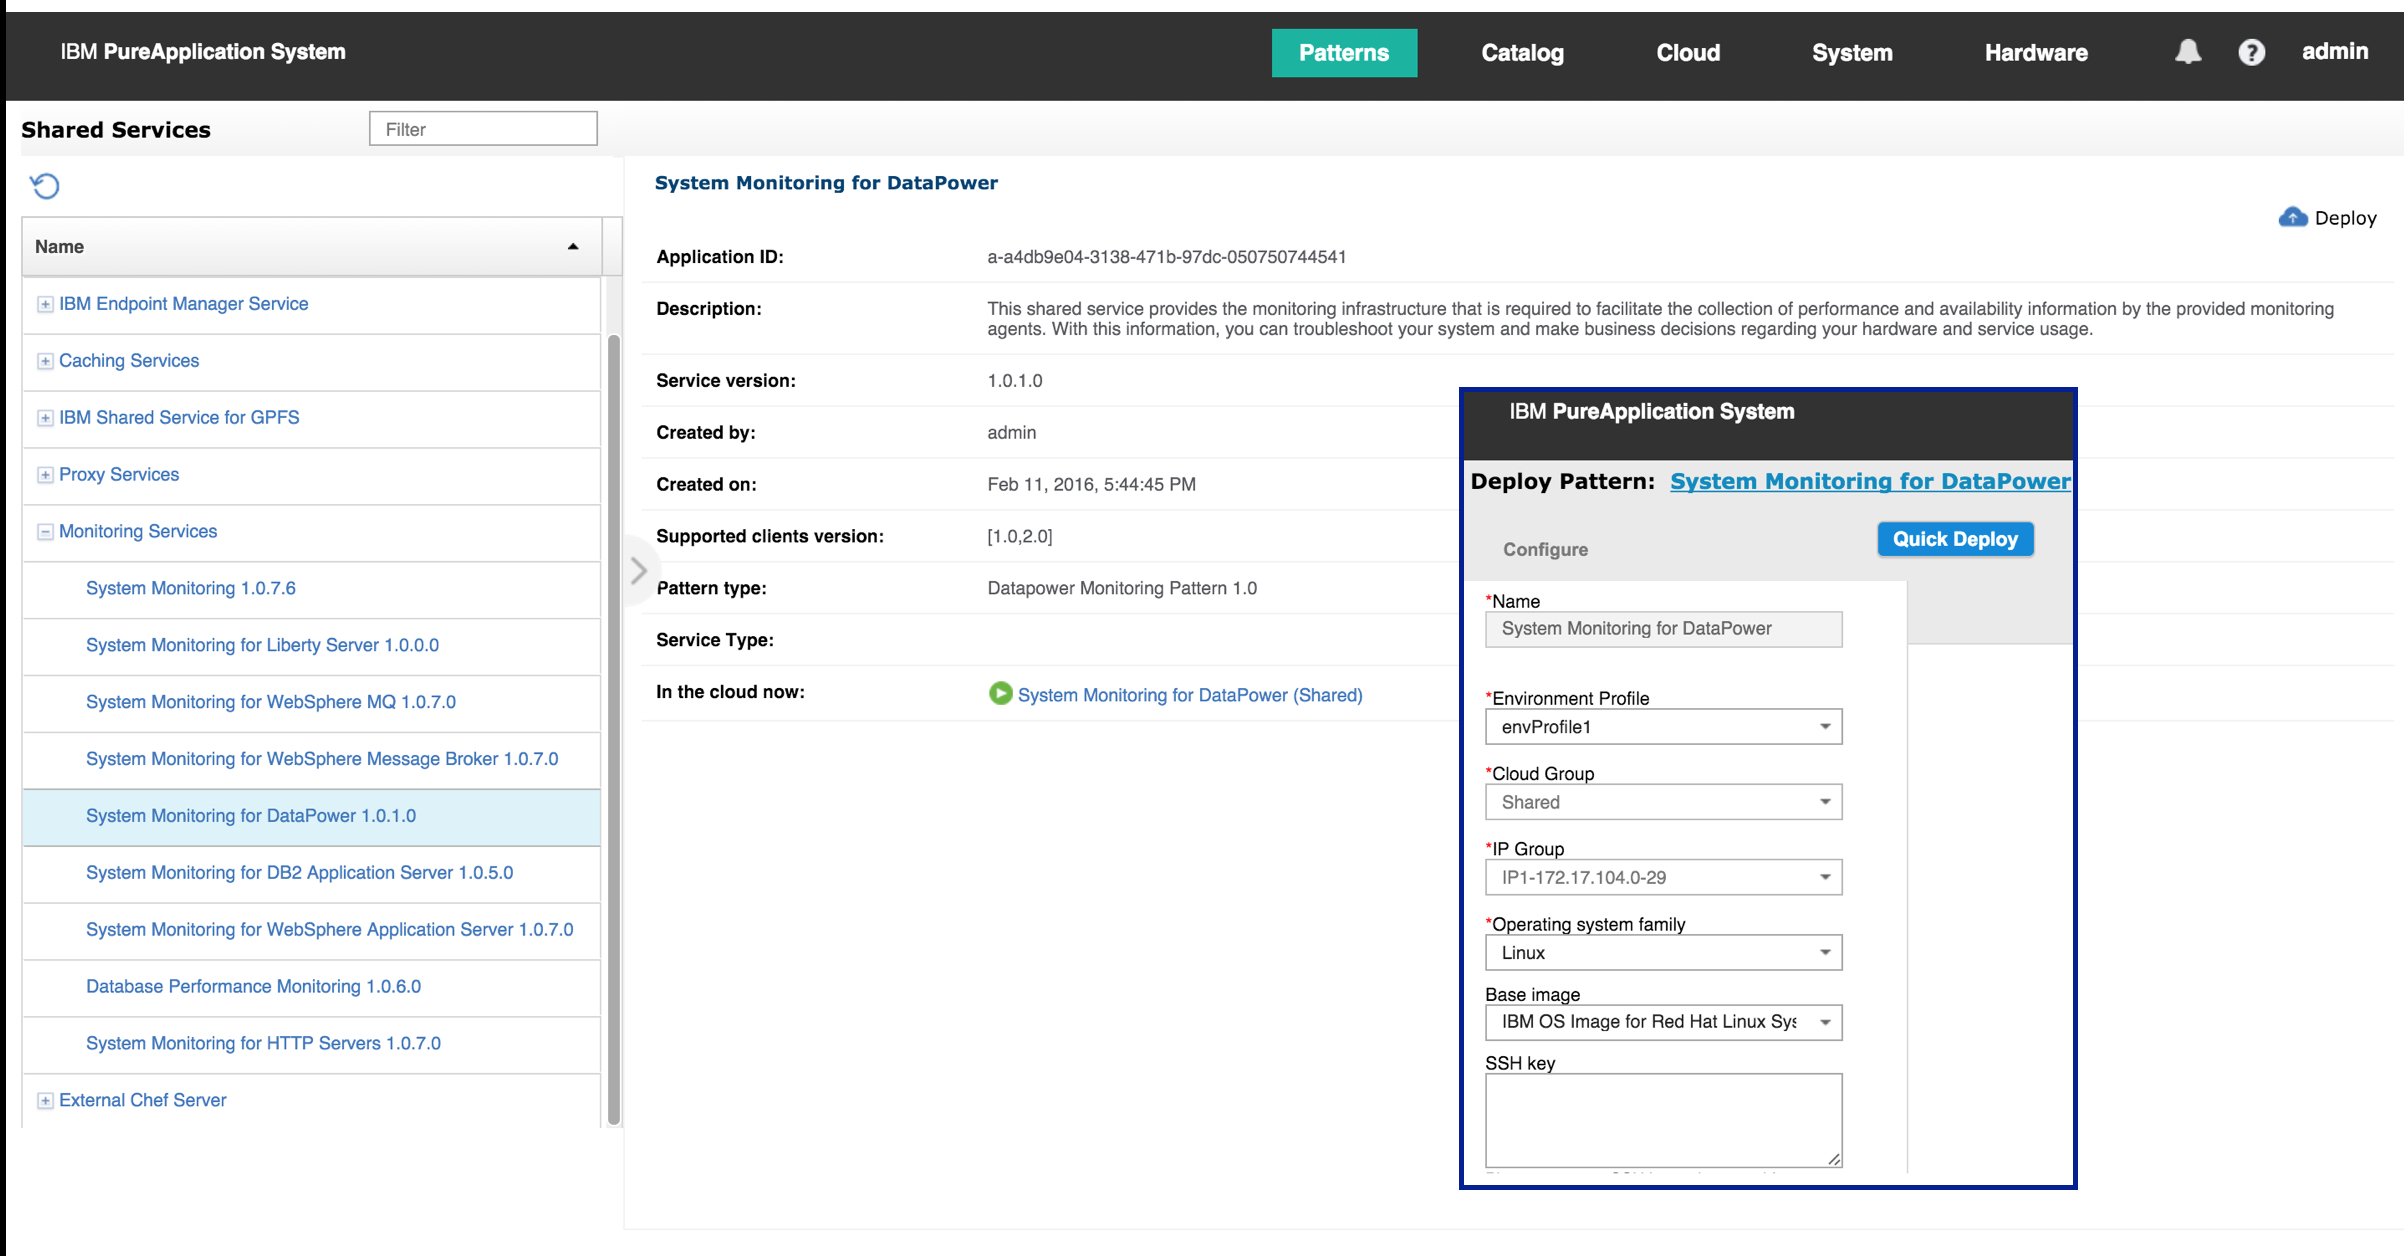Select System Monitoring 1.0.7.6

tap(191, 588)
